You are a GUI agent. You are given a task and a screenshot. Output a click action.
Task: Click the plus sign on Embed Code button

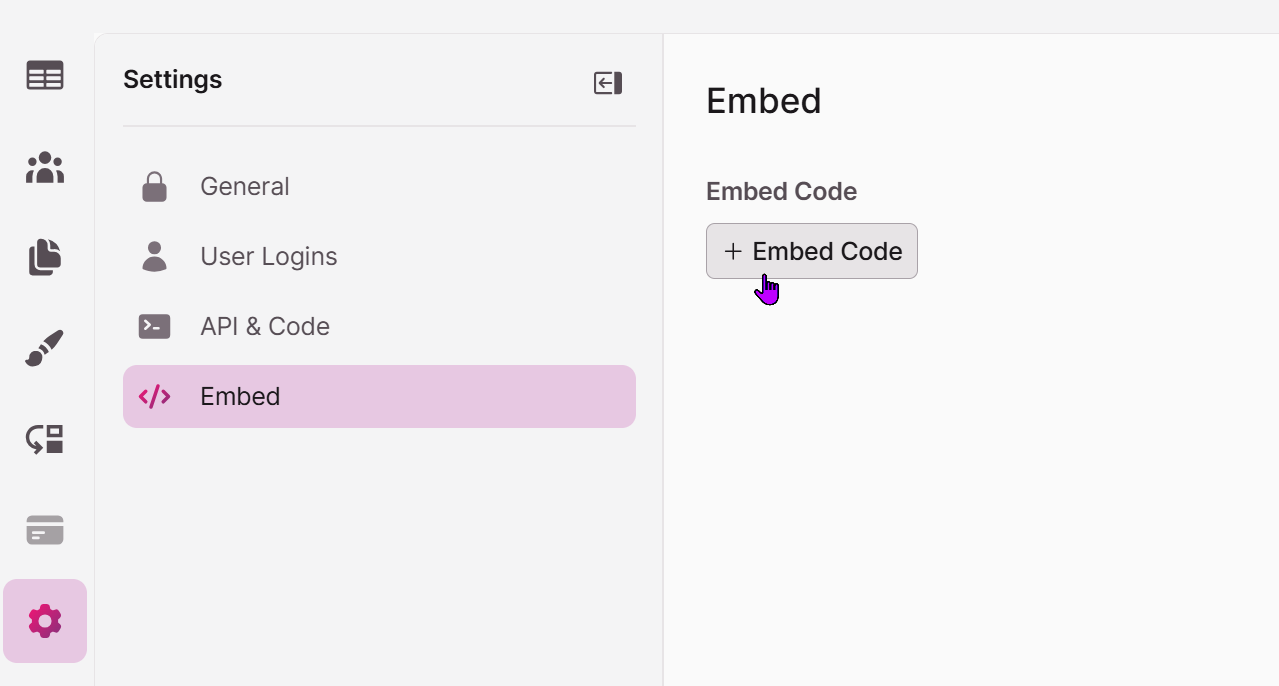click(733, 251)
